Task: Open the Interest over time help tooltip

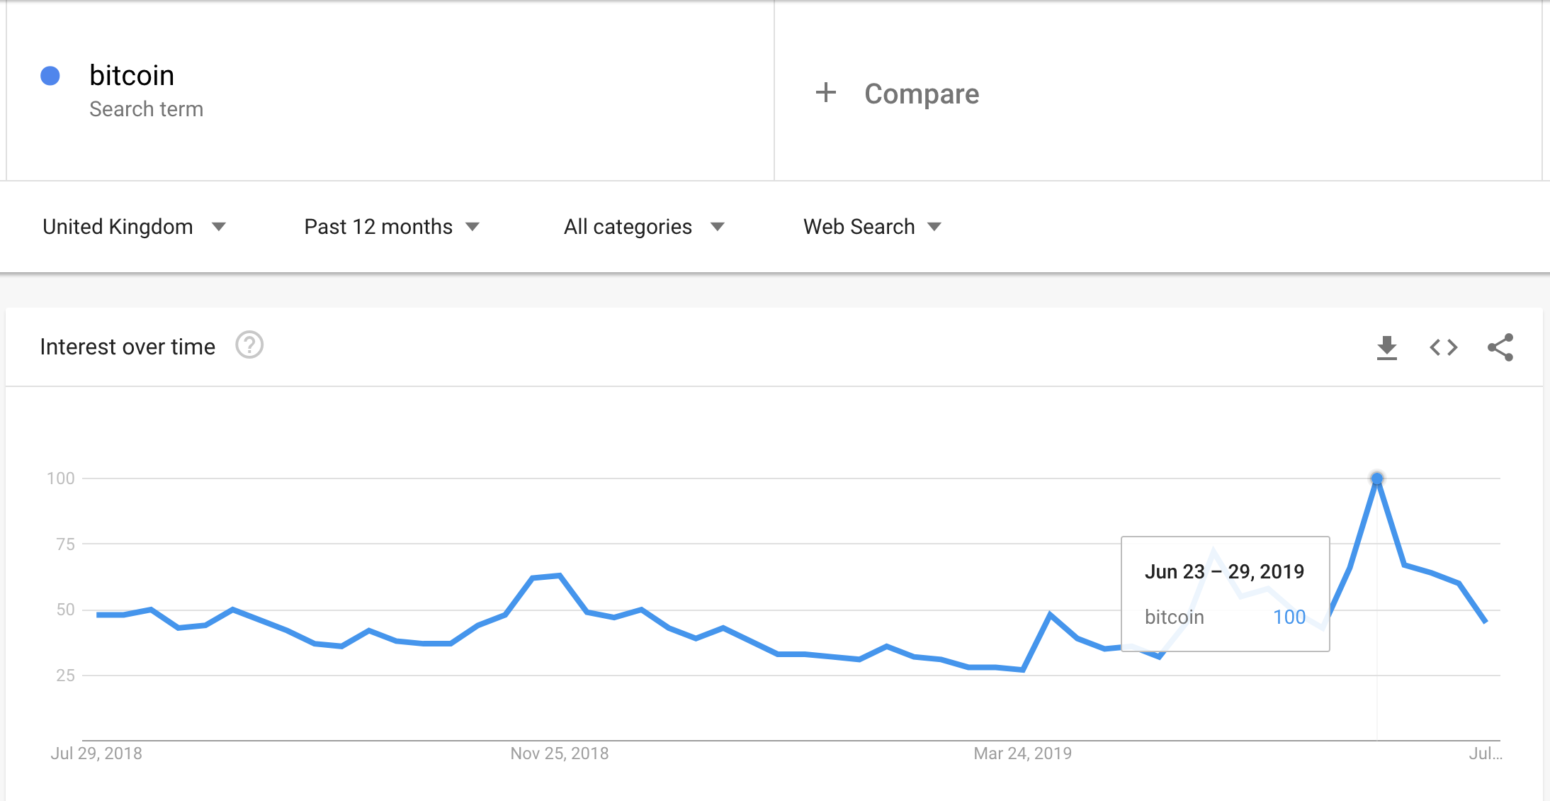Action: click(x=249, y=345)
